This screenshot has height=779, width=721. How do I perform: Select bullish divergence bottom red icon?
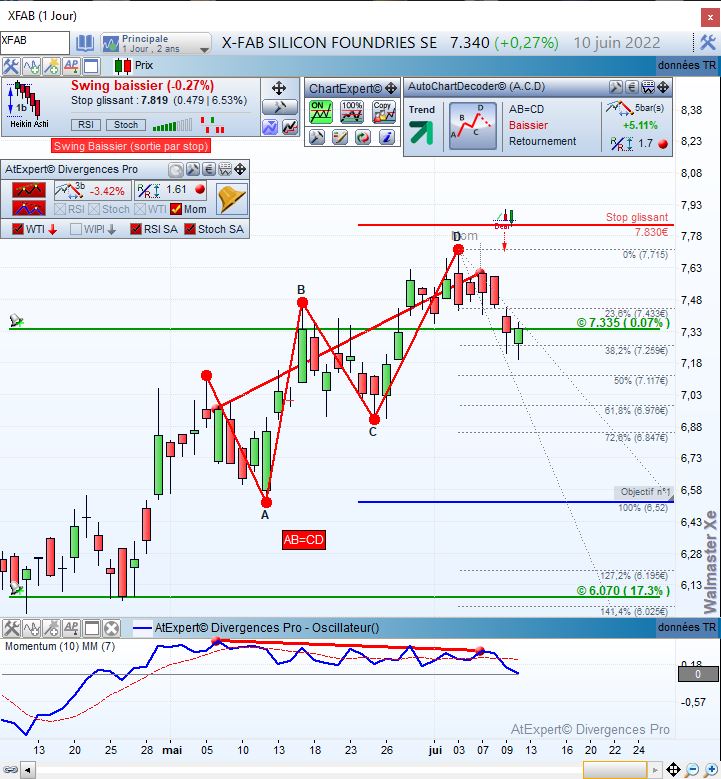(x=29, y=208)
